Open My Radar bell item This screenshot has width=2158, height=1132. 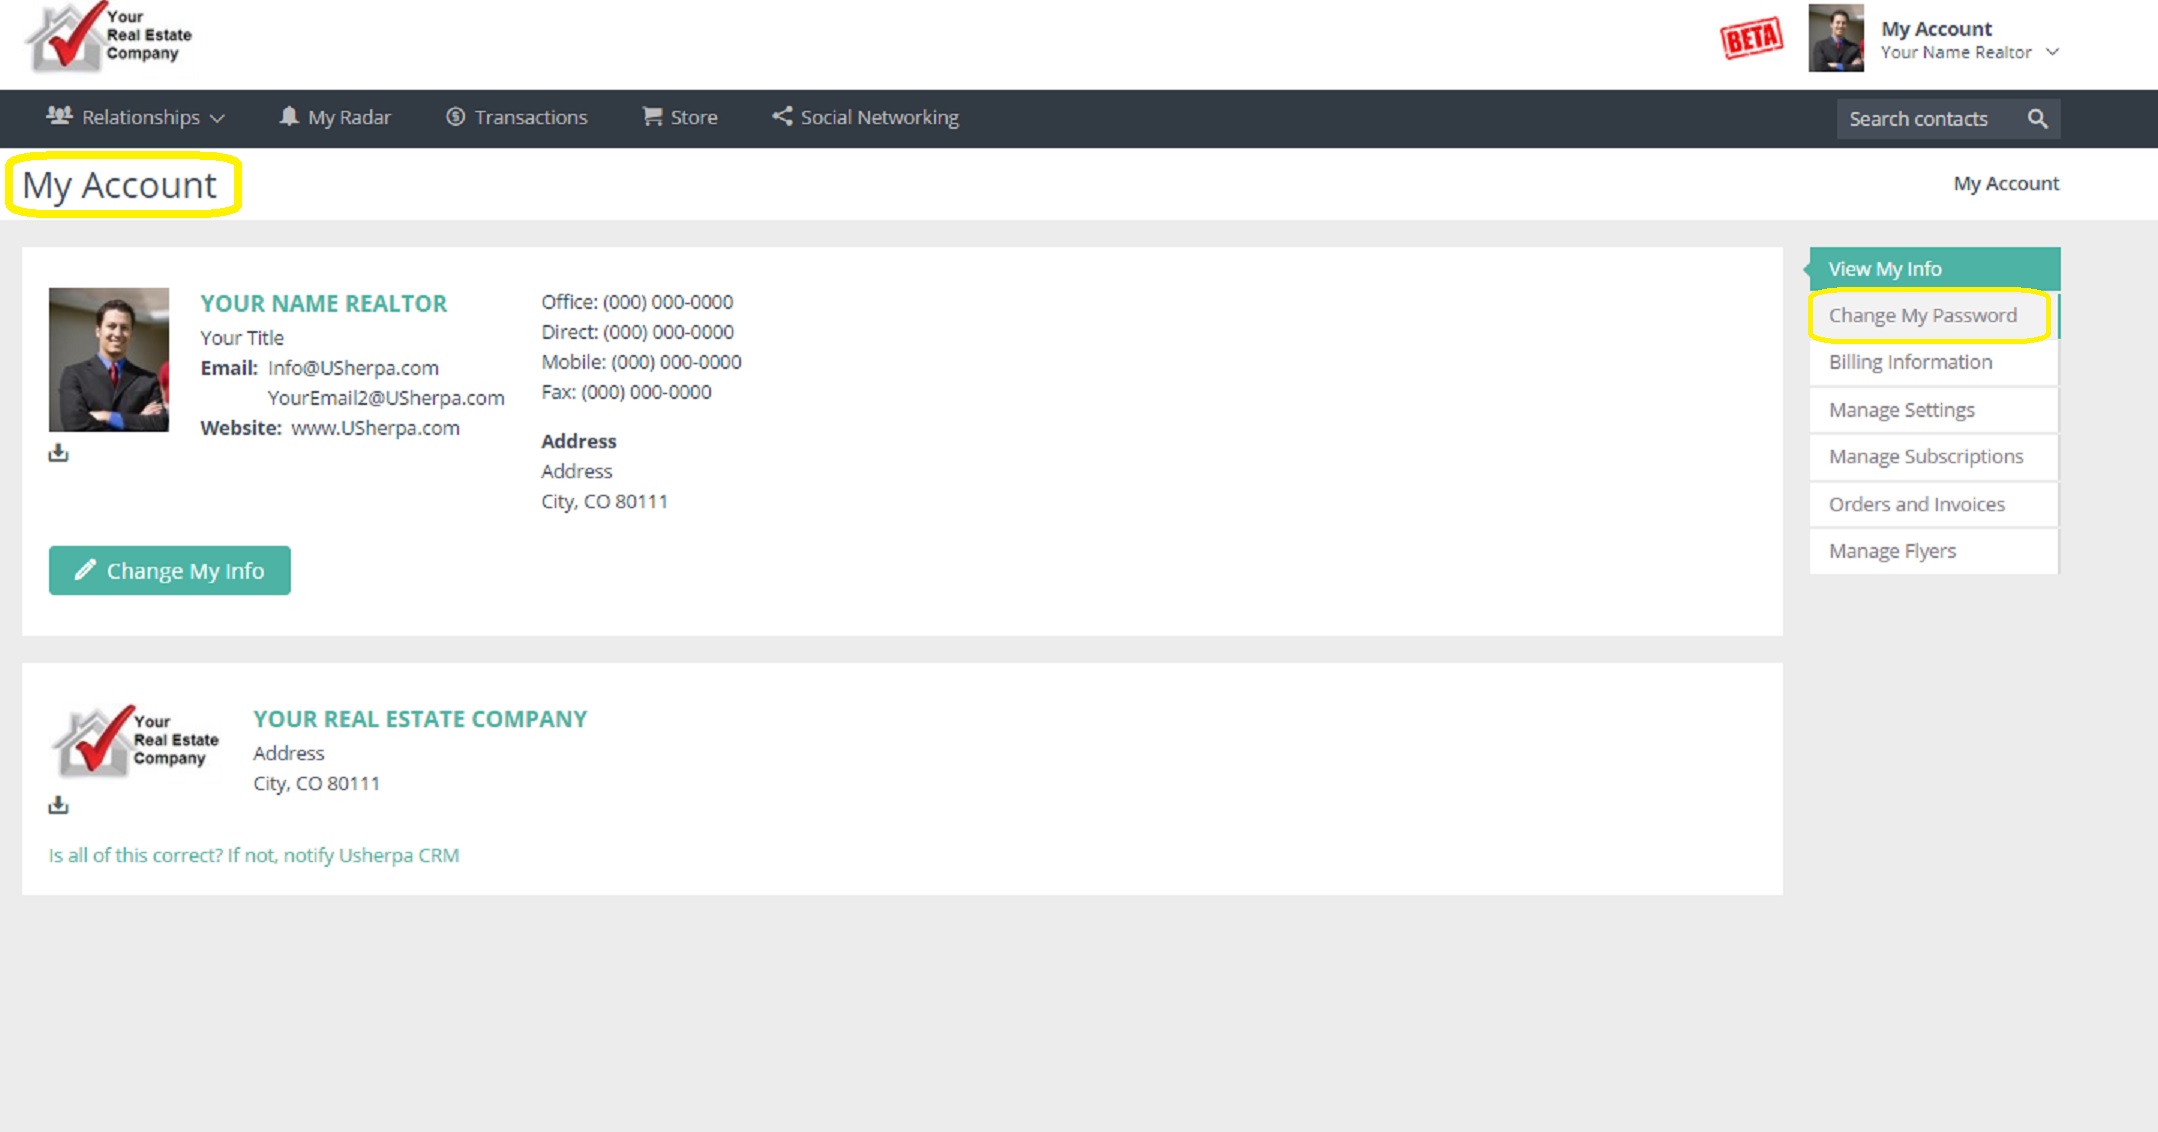click(x=335, y=117)
